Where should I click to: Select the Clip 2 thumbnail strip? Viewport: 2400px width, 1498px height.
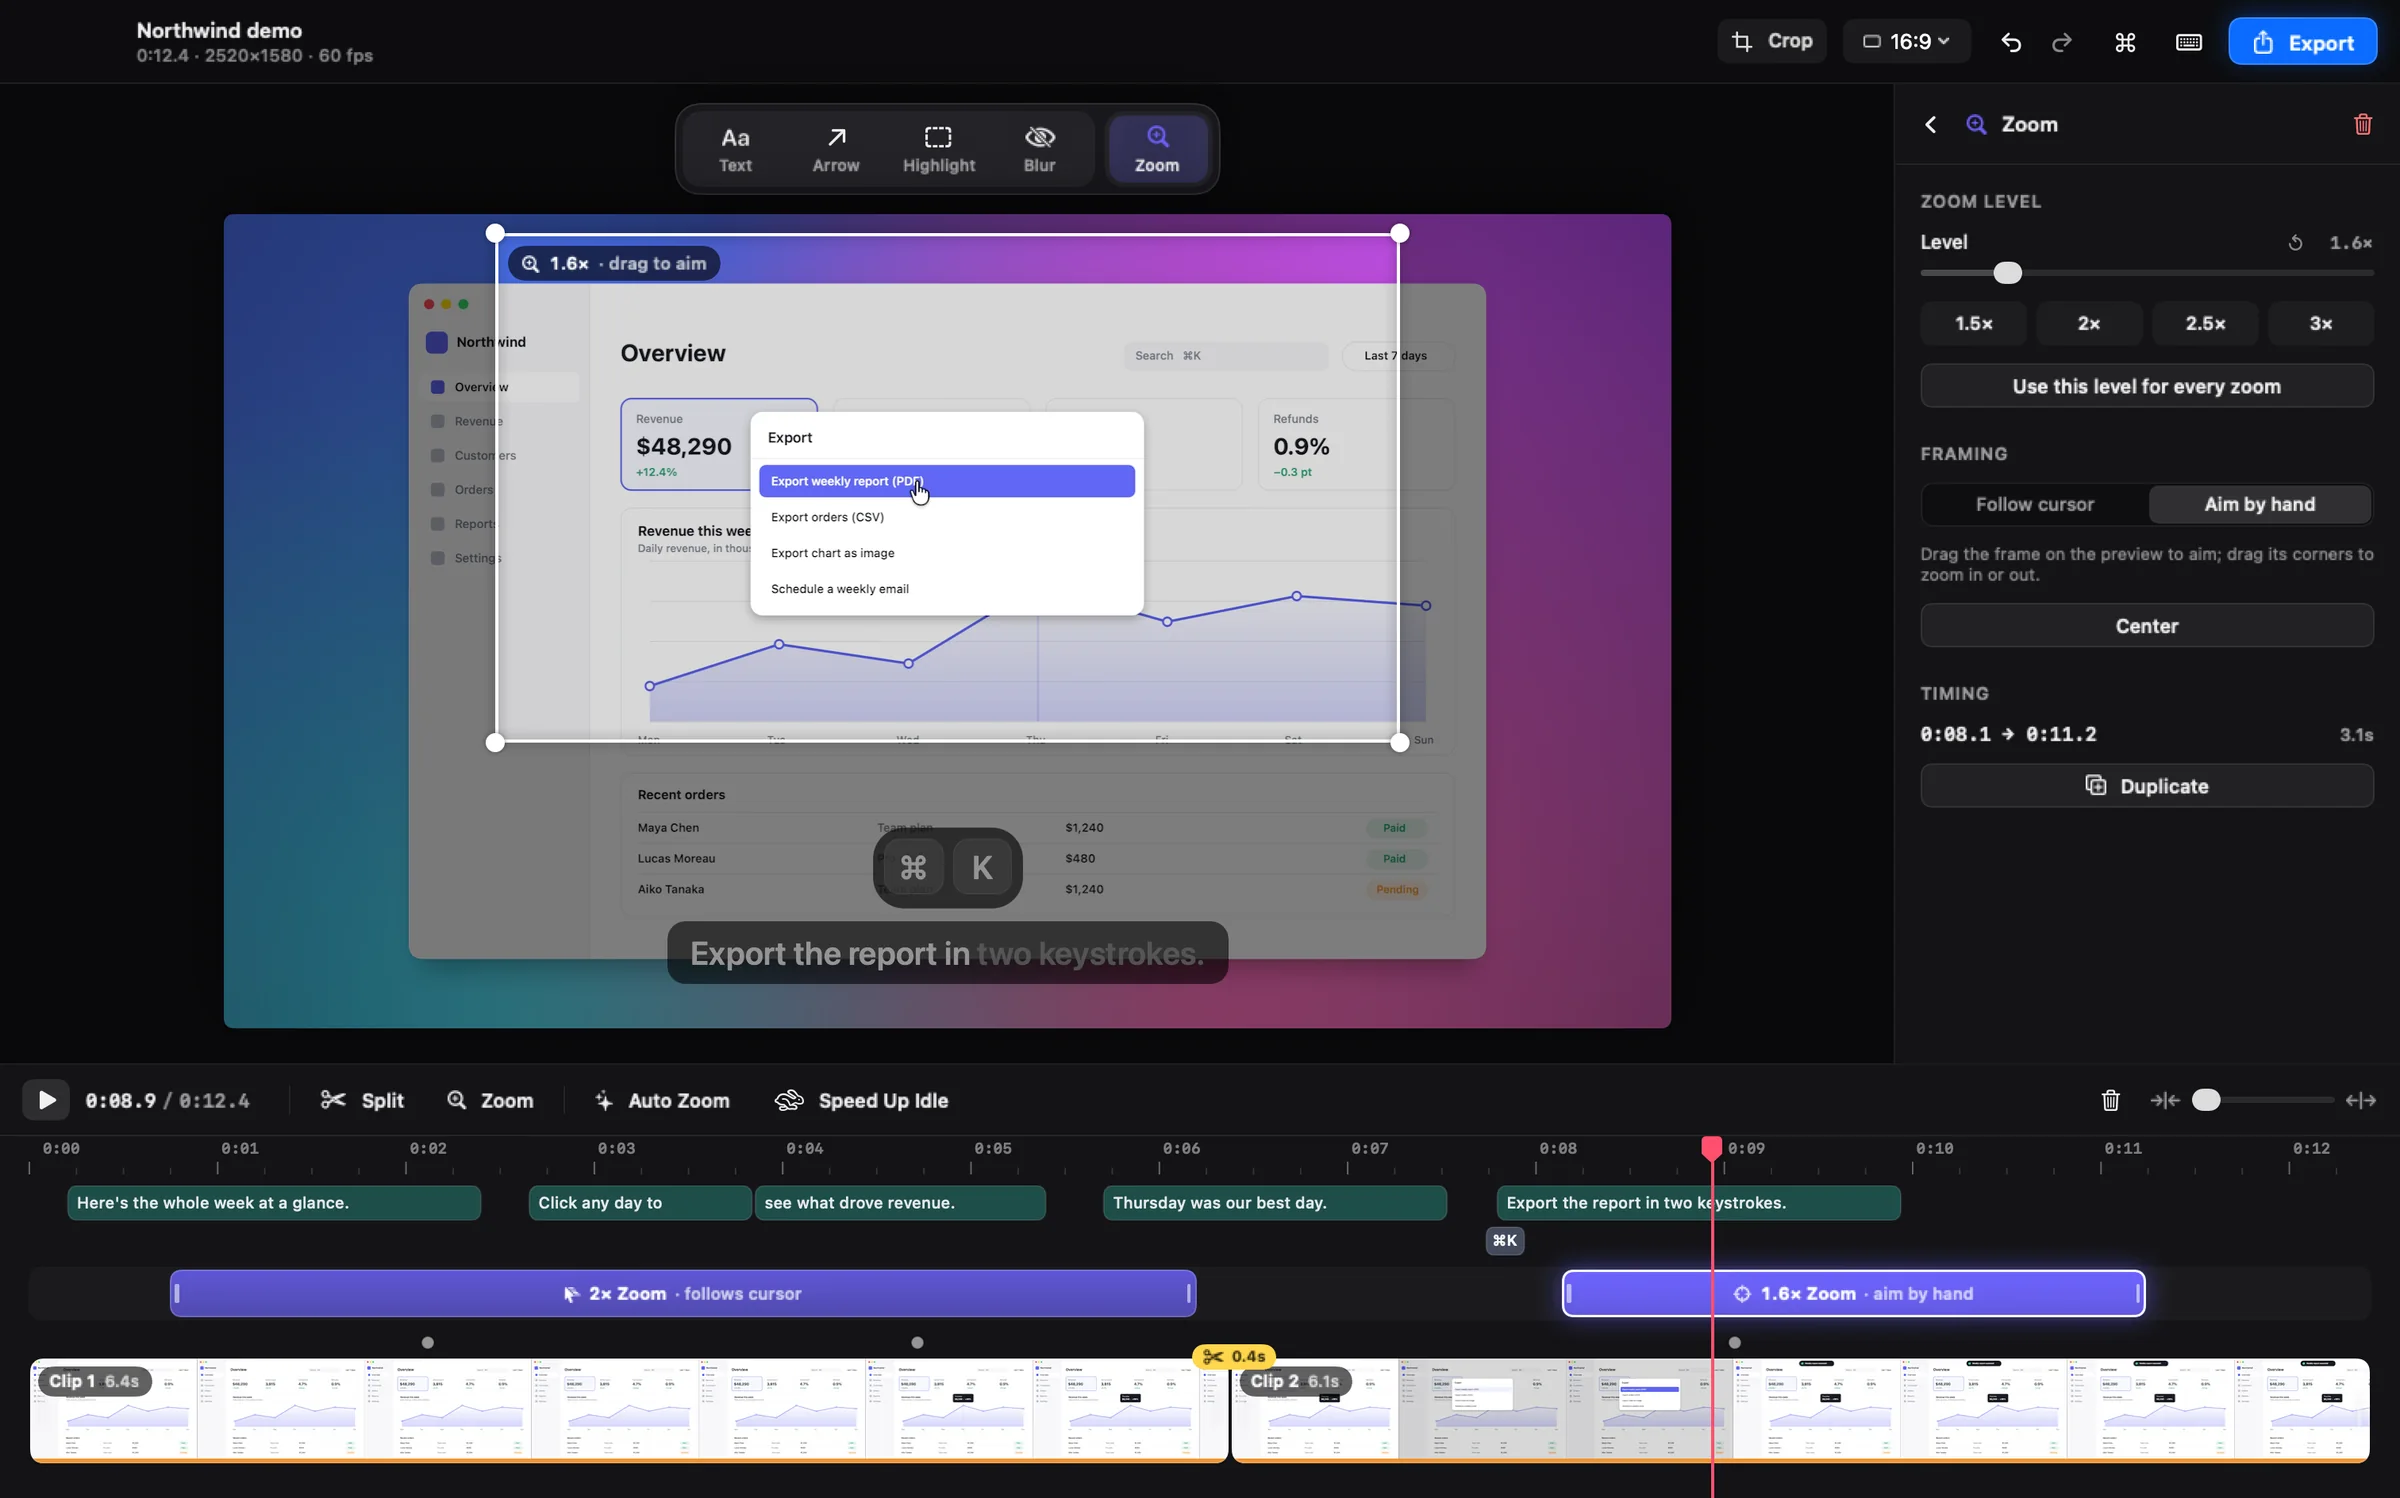1800,1410
